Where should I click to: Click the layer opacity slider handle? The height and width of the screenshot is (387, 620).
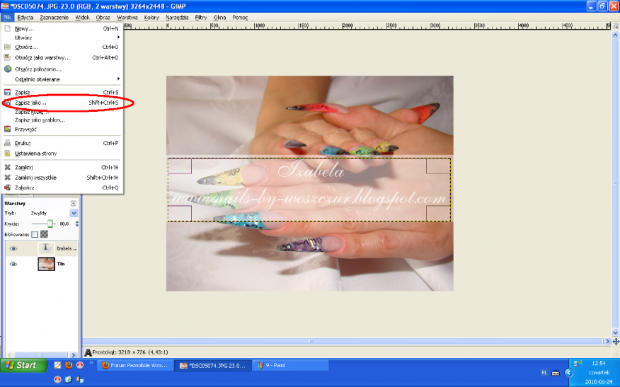(x=50, y=224)
